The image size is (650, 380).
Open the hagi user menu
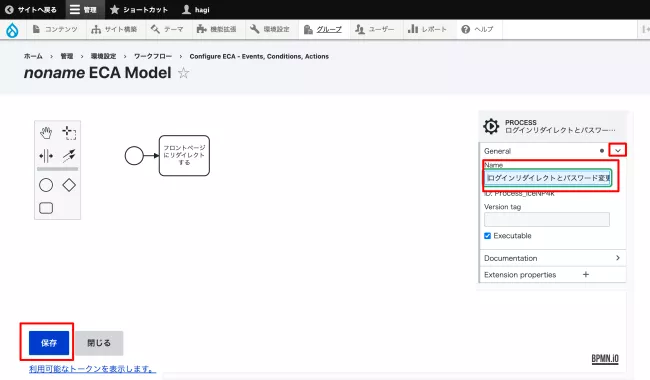196,10
